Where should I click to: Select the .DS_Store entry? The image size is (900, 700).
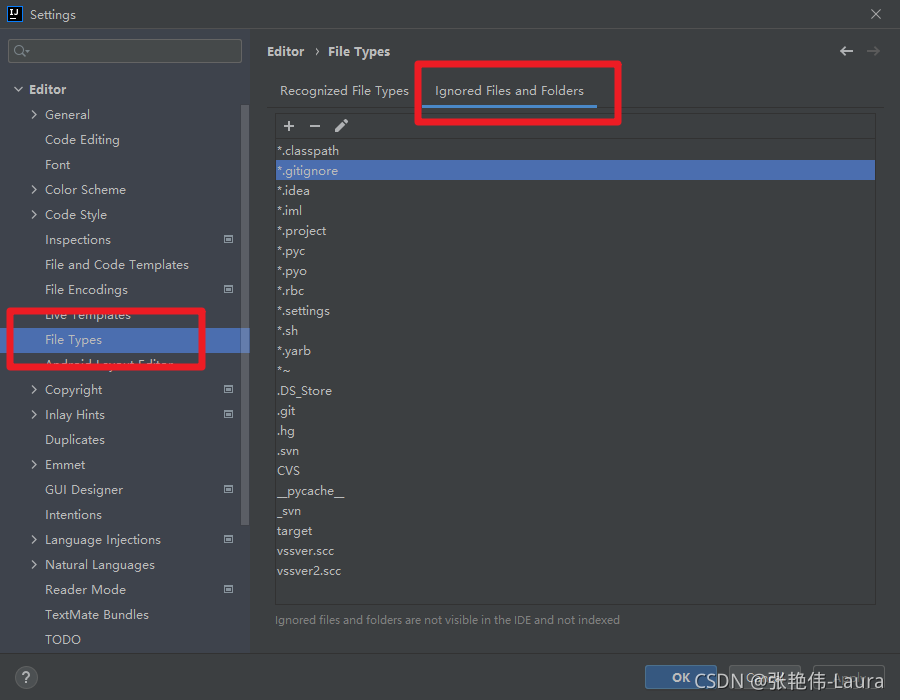575,391
